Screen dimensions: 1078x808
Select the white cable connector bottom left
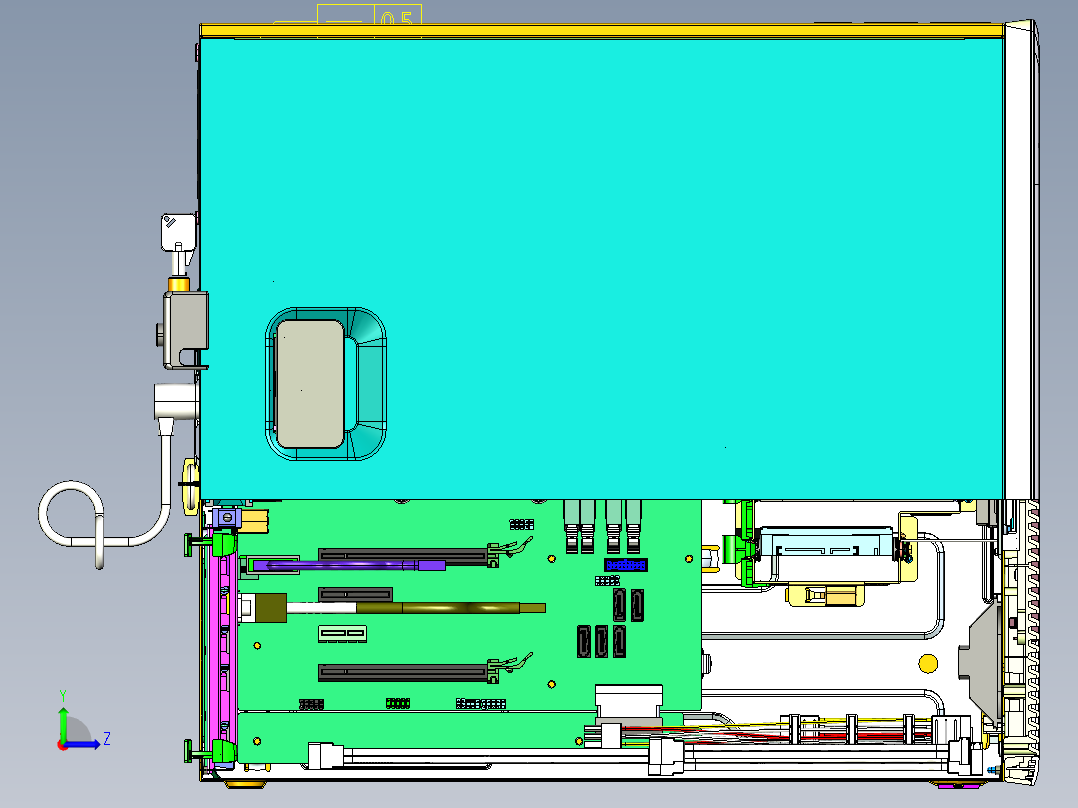point(324,756)
